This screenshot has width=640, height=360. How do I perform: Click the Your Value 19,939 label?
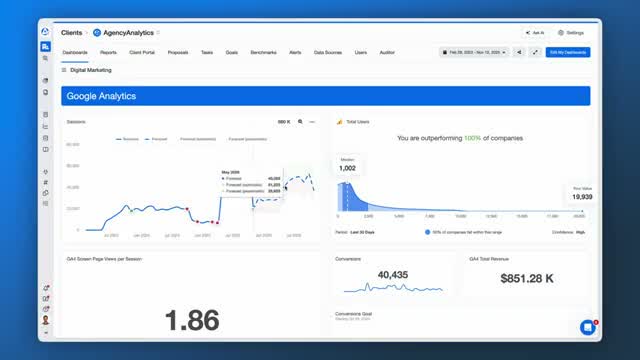click(582, 194)
